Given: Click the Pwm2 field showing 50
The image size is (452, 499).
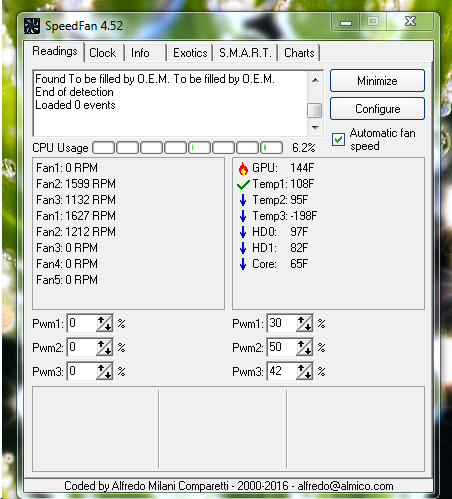Looking at the screenshot, I should click(x=282, y=347).
